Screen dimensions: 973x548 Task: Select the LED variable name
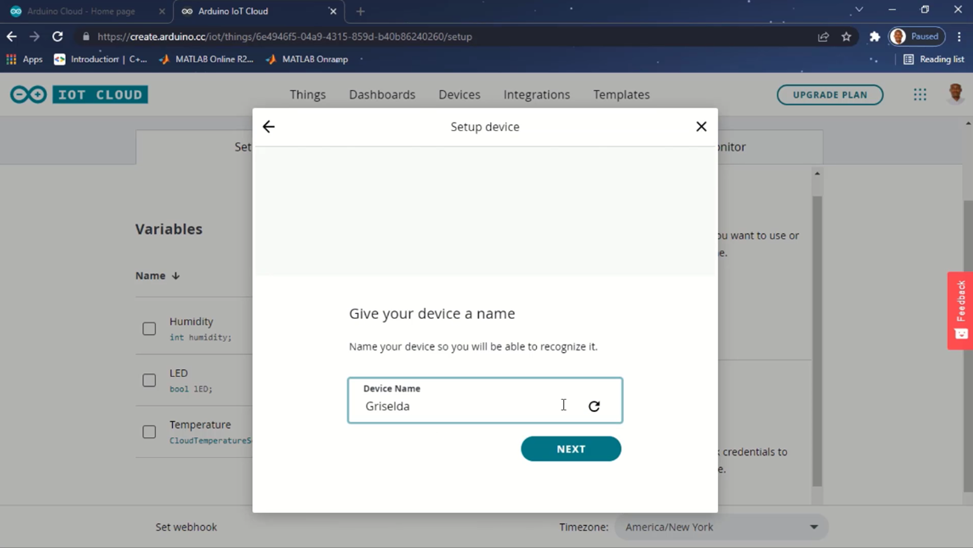click(179, 373)
